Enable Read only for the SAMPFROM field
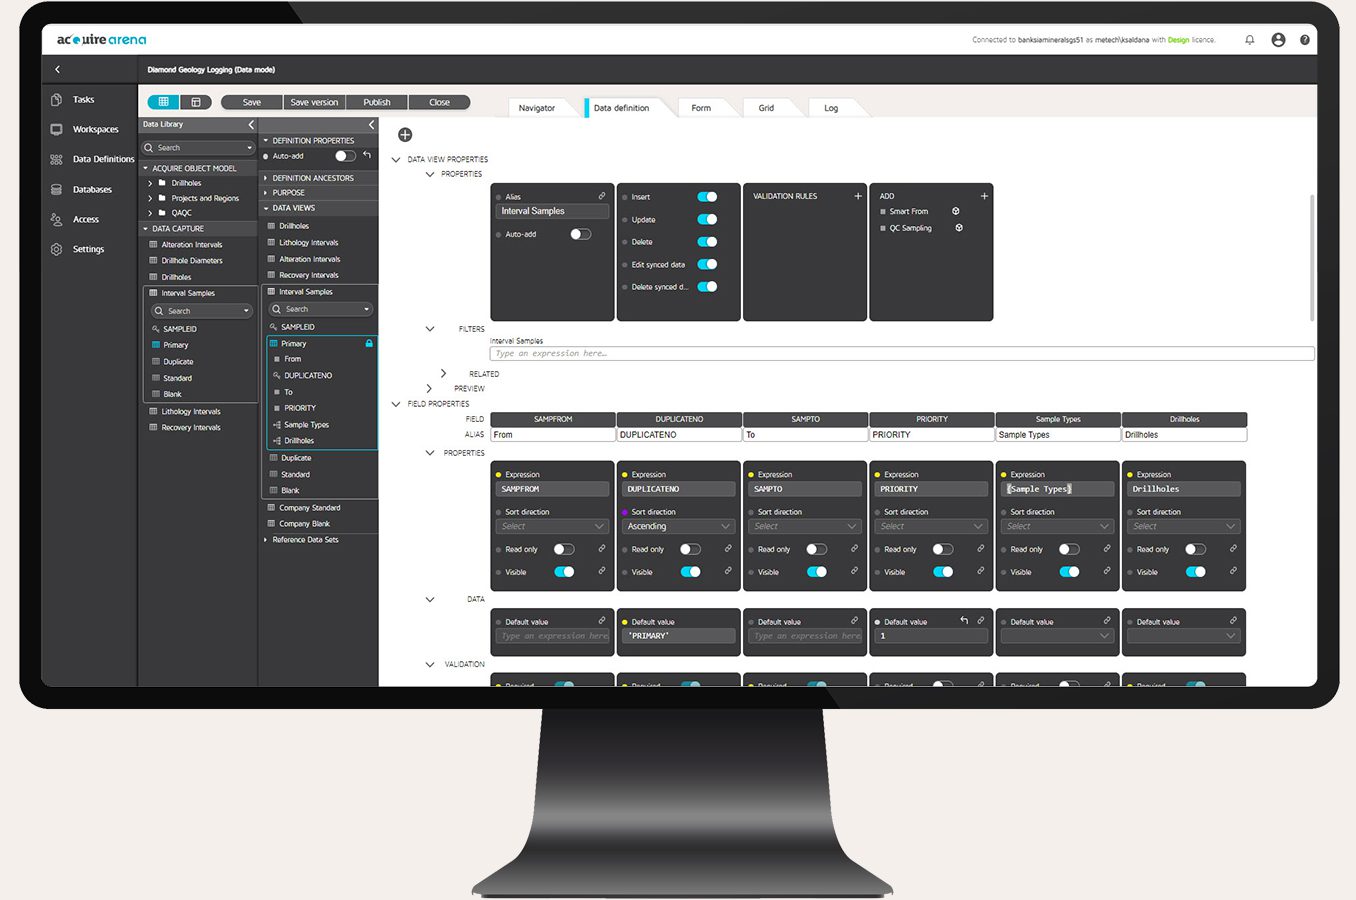 click(x=564, y=549)
